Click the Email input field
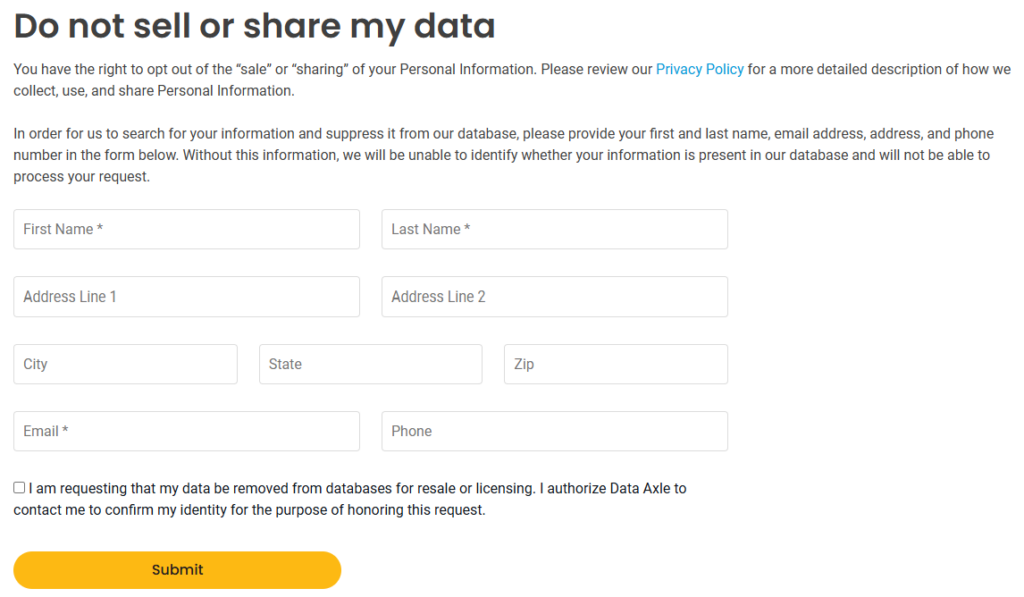1024x597 pixels. pos(186,431)
